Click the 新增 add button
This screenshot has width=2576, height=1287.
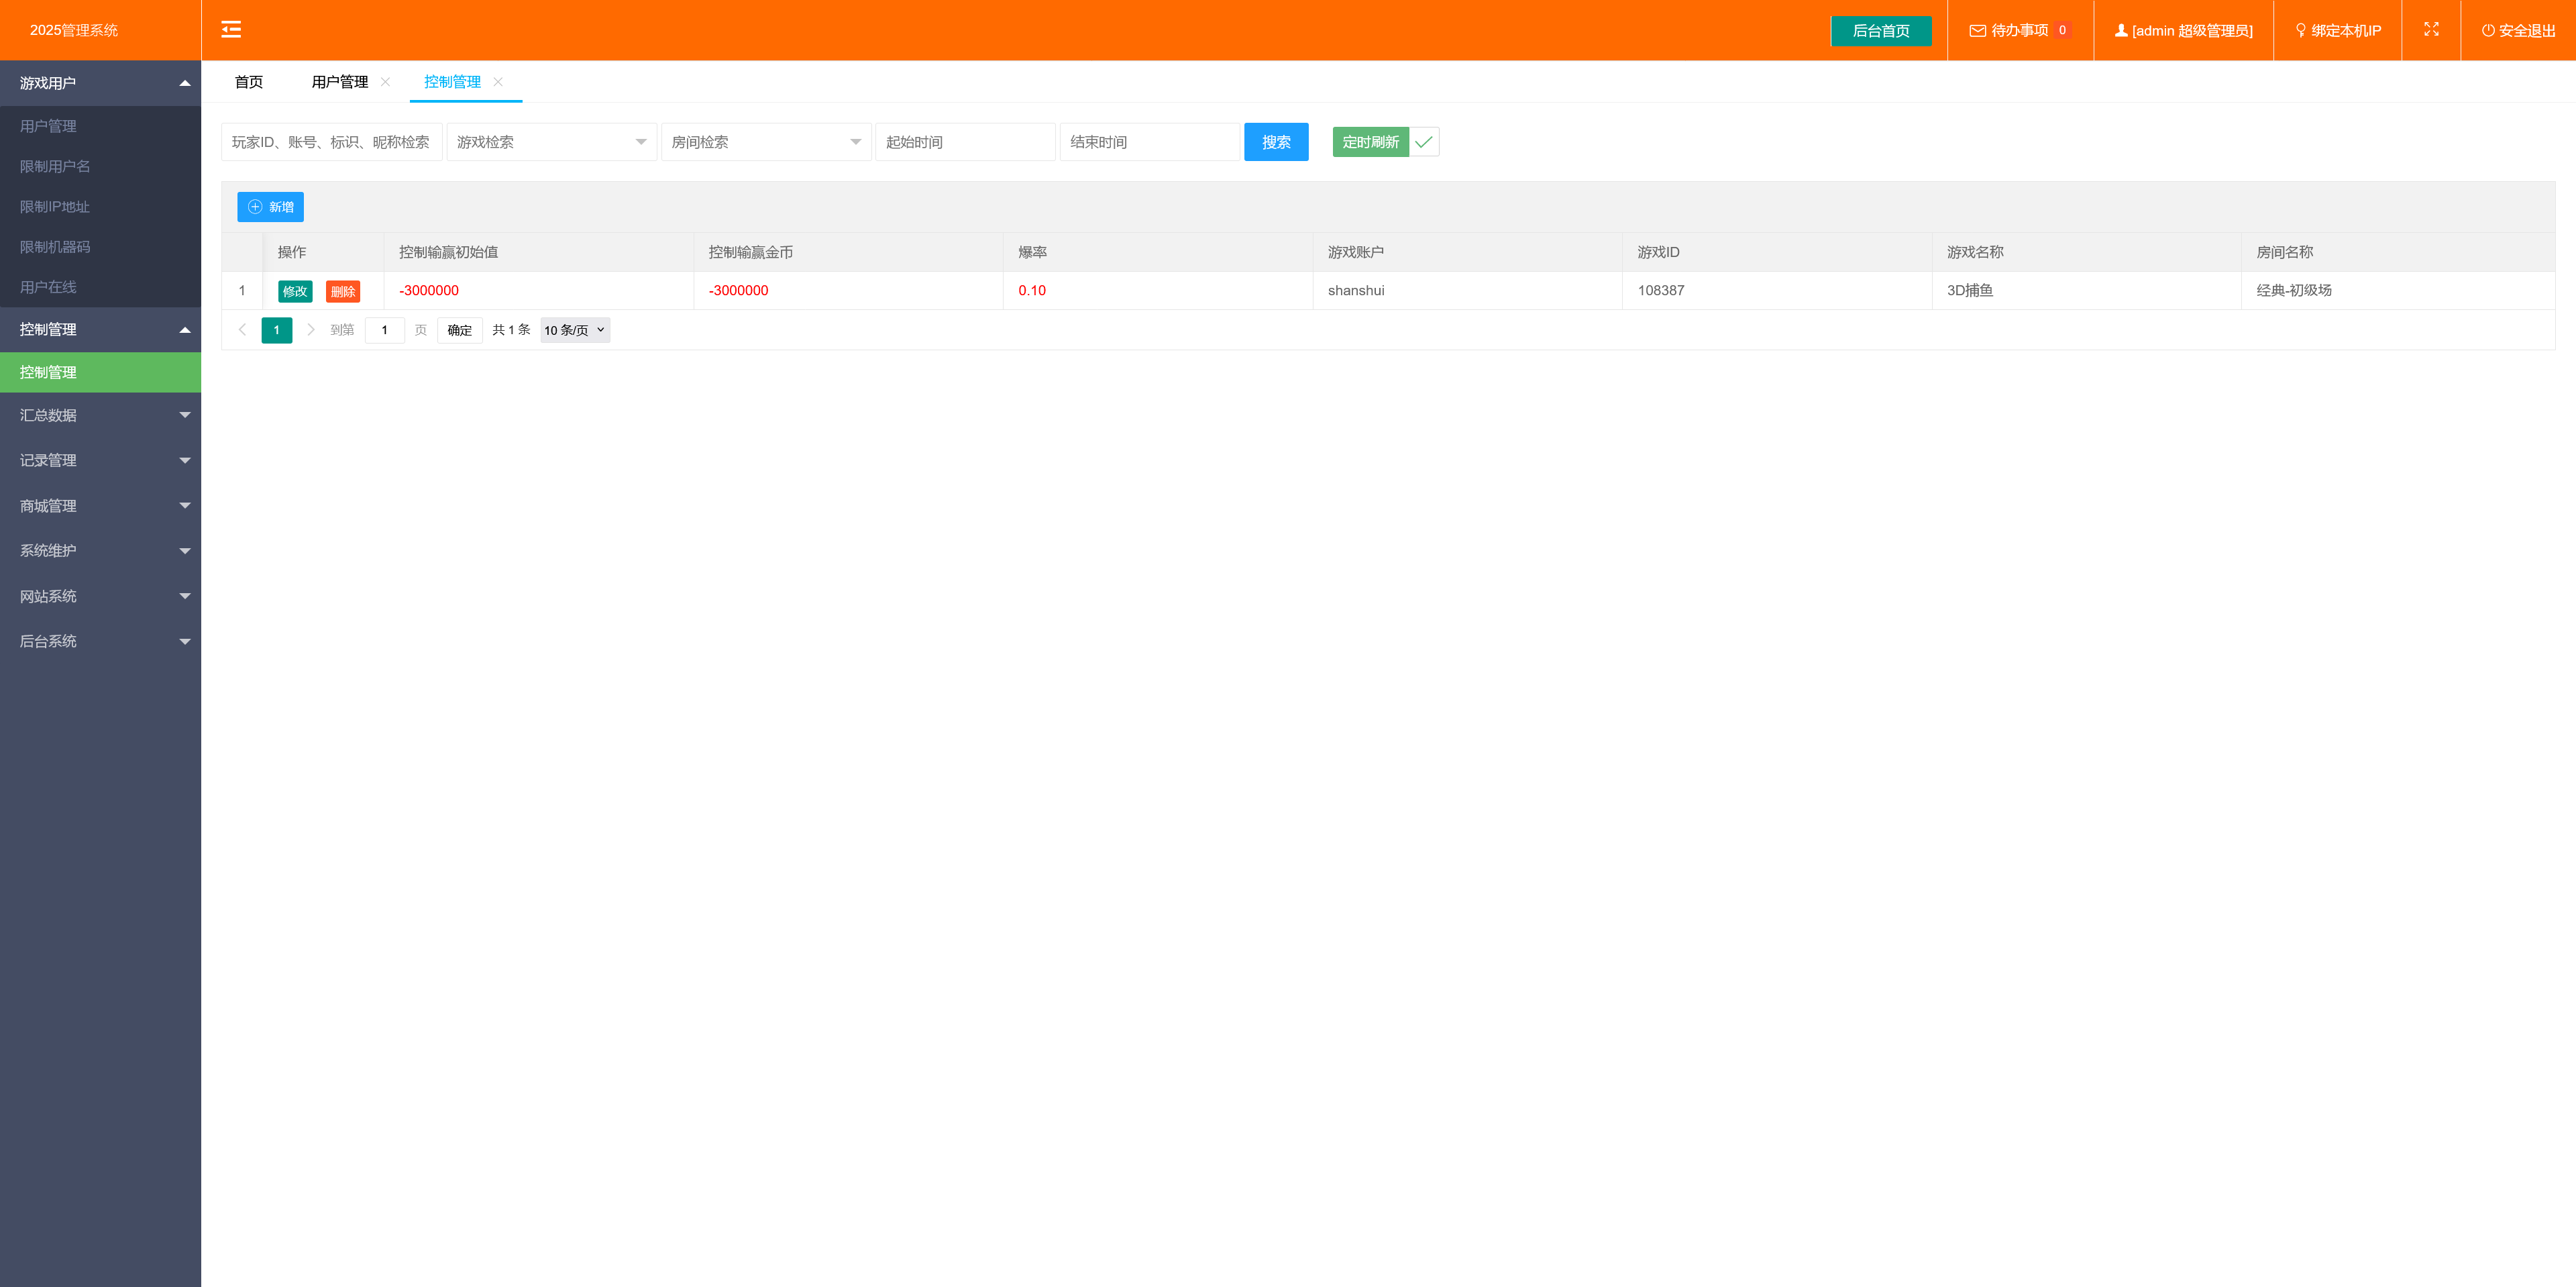point(270,207)
